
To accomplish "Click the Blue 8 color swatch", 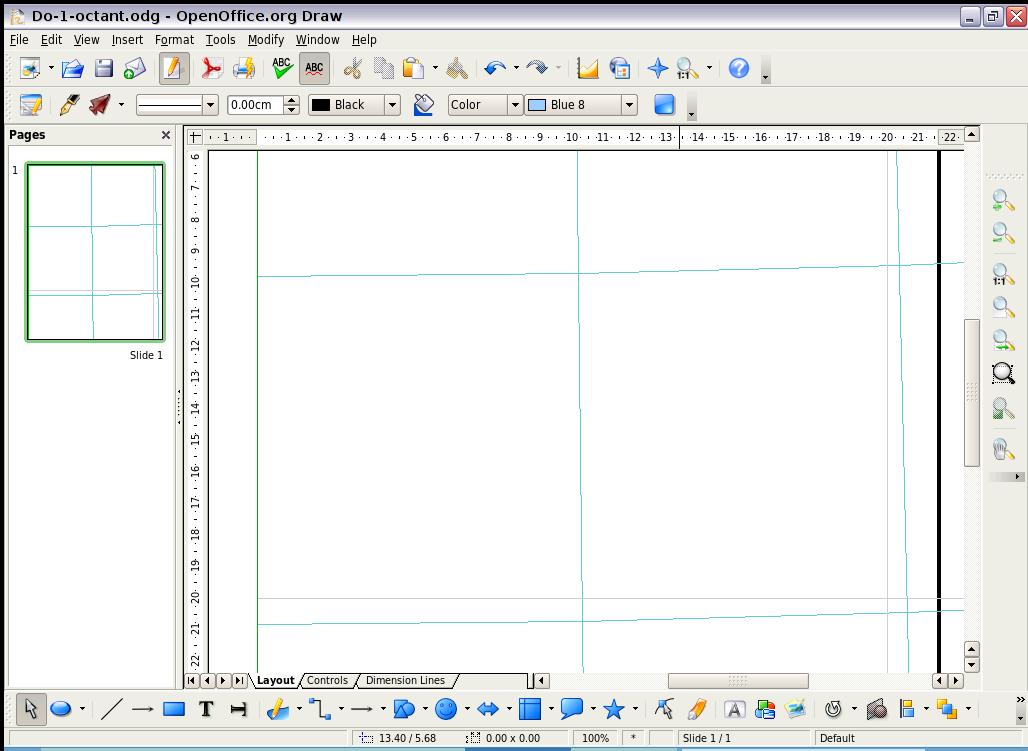I will tap(537, 105).
